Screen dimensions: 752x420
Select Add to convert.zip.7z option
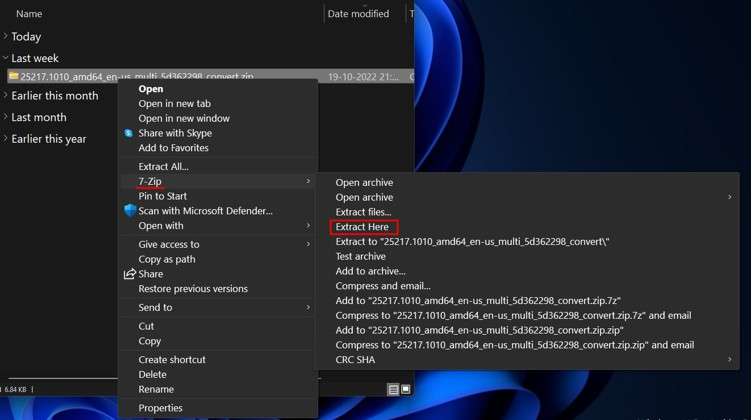pyautogui.click(x=478, y=301)
